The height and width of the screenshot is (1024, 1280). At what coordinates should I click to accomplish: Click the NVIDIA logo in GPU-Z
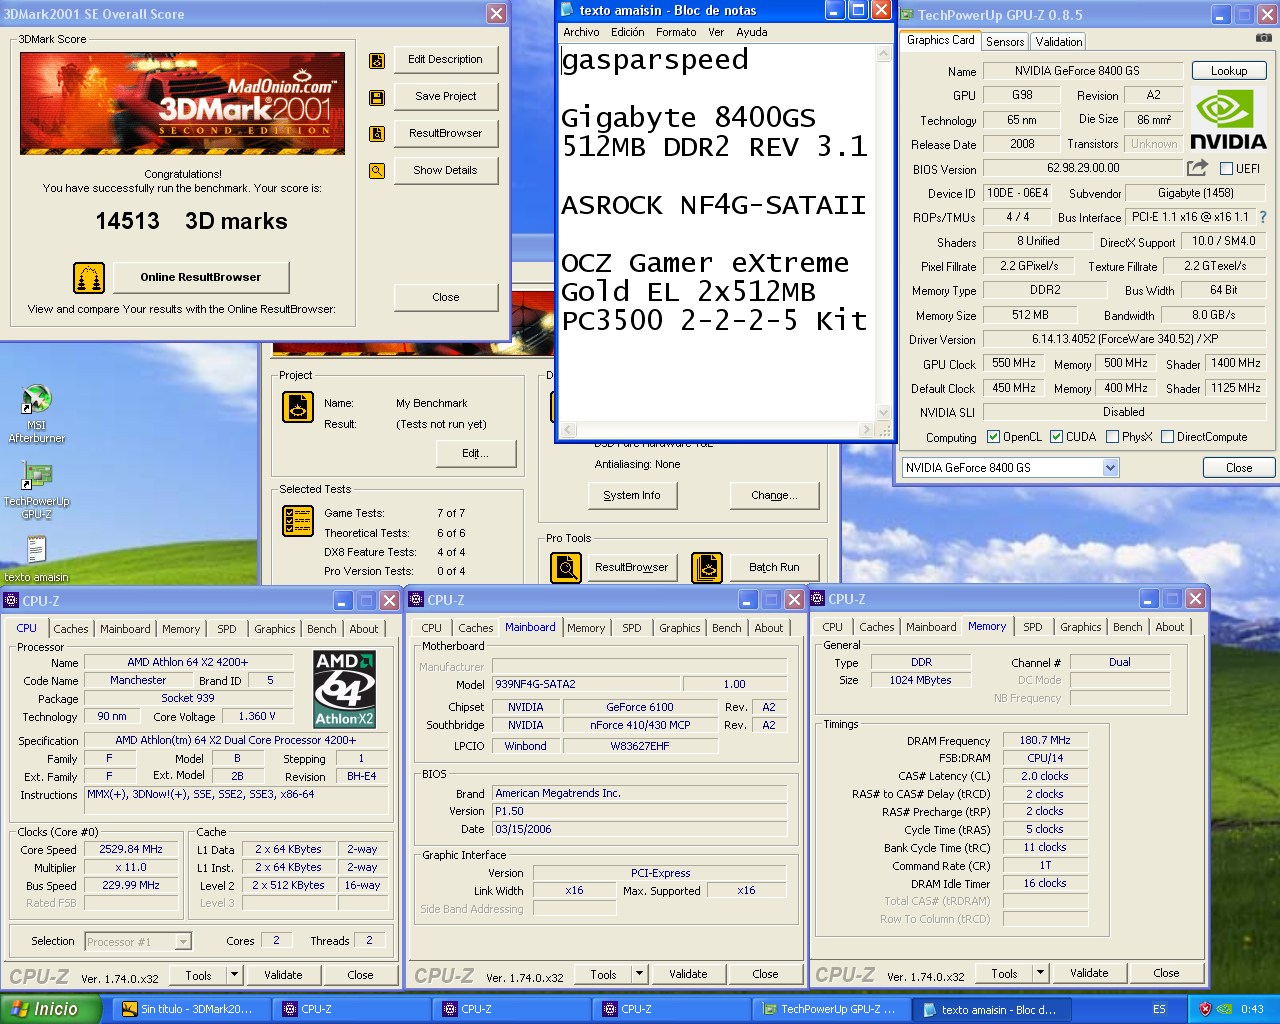click(x=1228, y=120)
